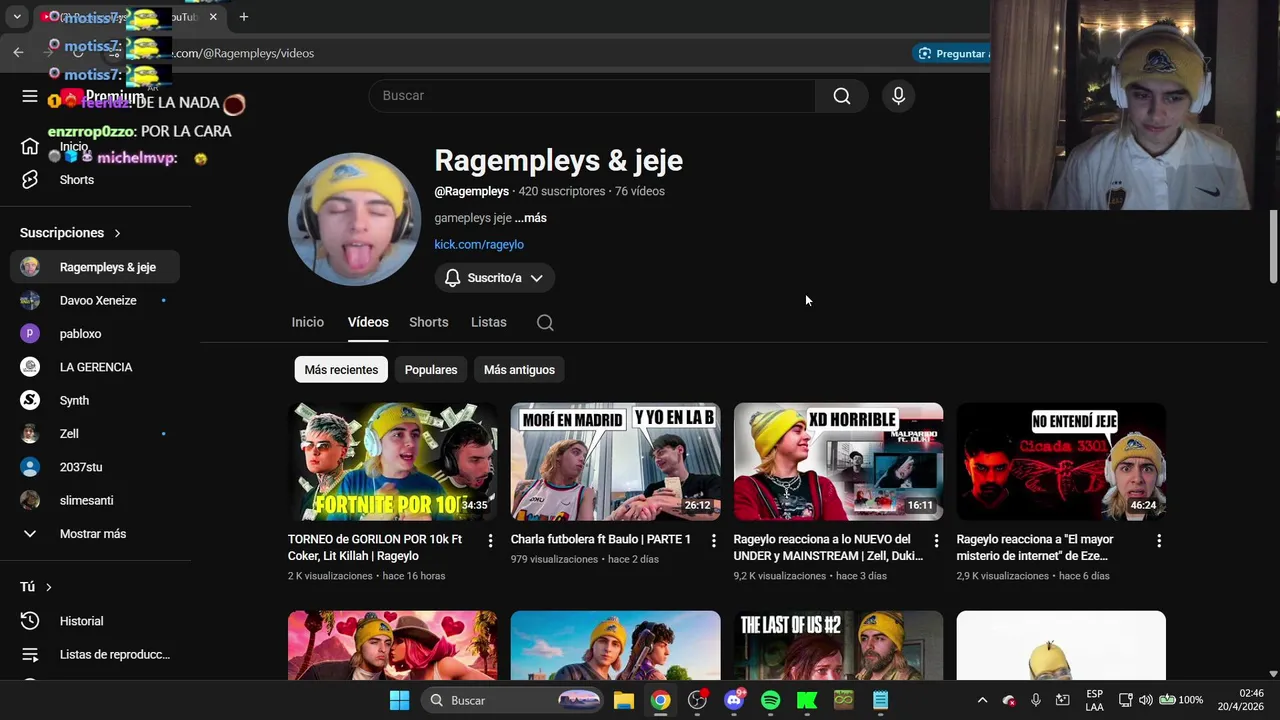This screenshot has height=720, width=1280.
Task: Open options menu for TORNEO de GORILON video
Action: coord(490,540)
